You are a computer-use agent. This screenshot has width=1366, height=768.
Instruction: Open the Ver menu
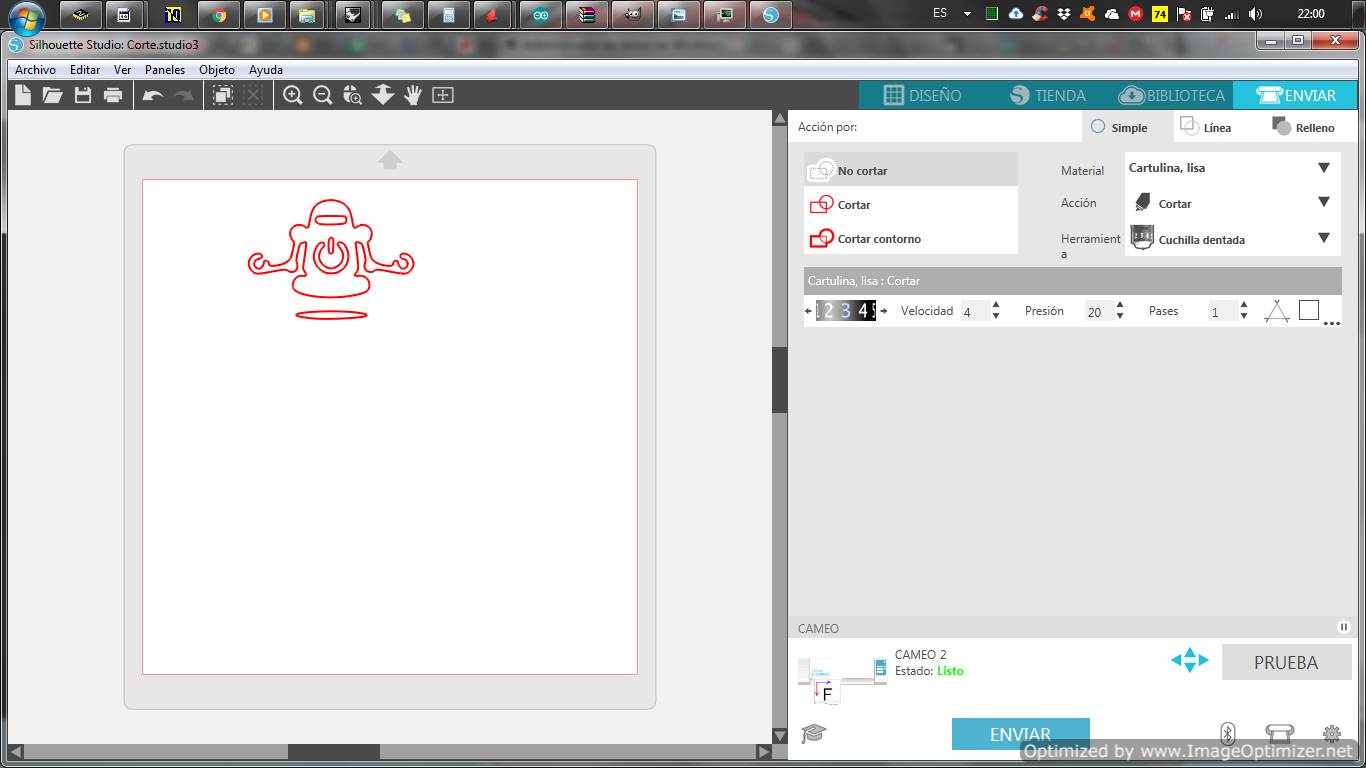[x=122, y=70]
